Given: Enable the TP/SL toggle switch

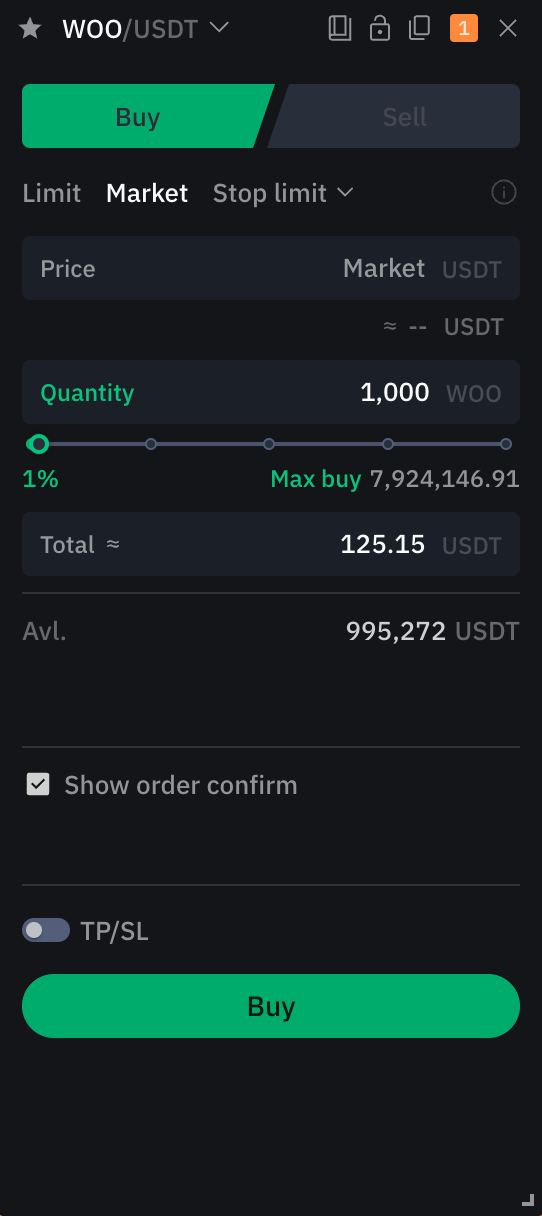Looking at the screenshot, I should point(46,930).
